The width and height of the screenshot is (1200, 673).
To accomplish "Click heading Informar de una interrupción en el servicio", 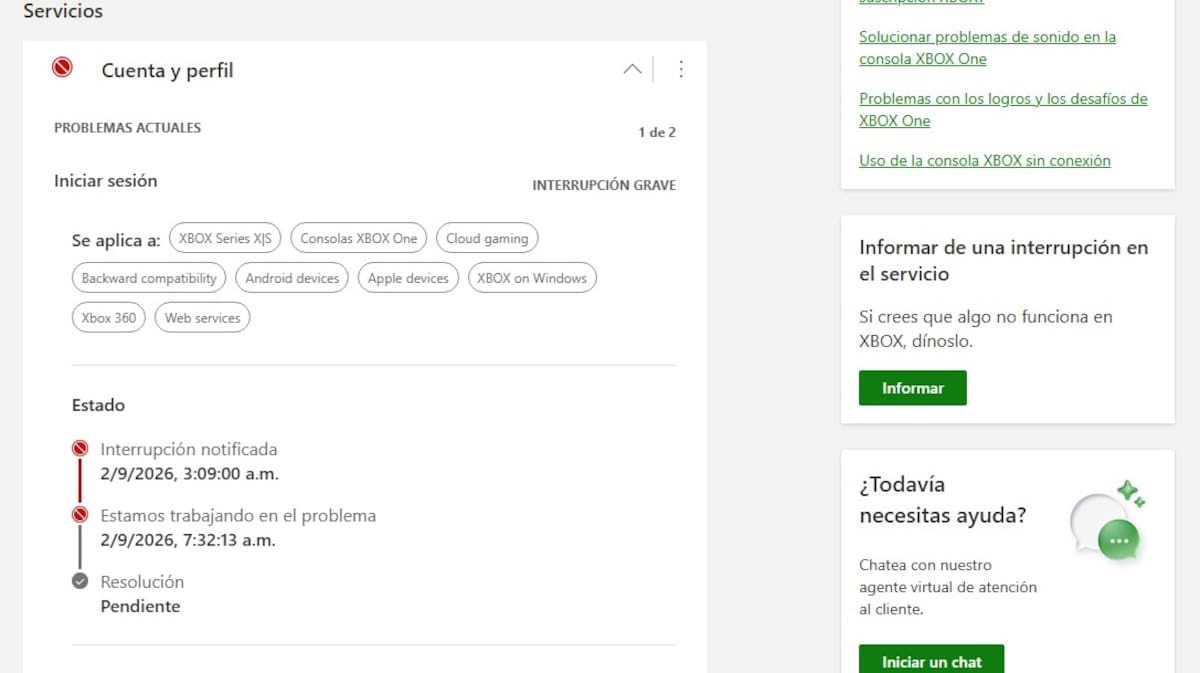I will point(1004,260).
